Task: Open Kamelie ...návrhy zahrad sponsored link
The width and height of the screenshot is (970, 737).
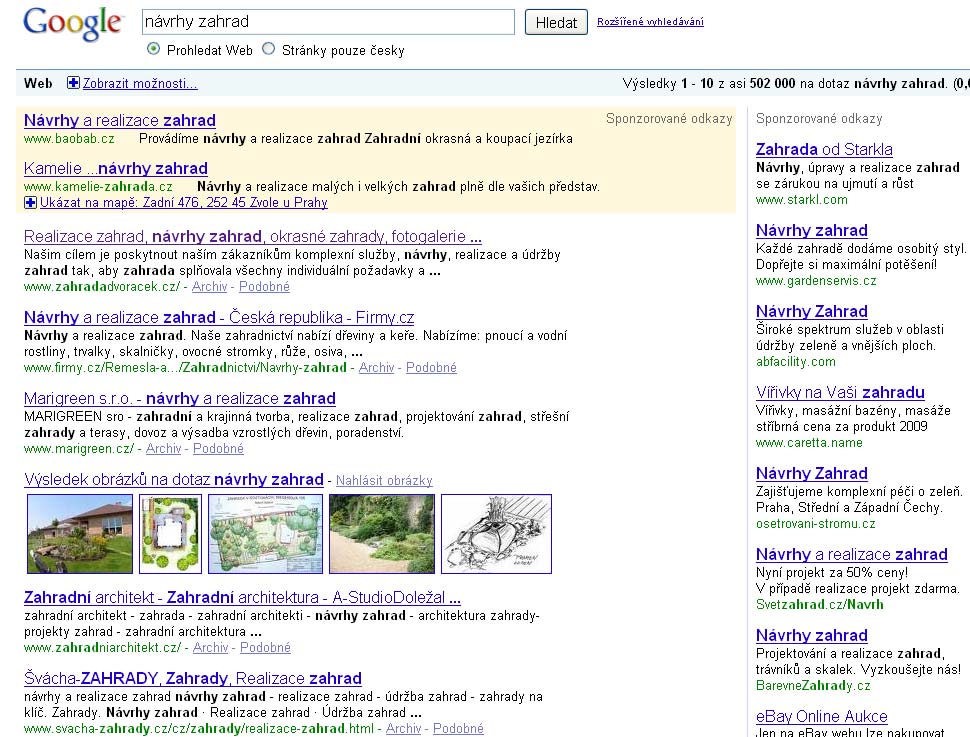Action: [116, 168]
